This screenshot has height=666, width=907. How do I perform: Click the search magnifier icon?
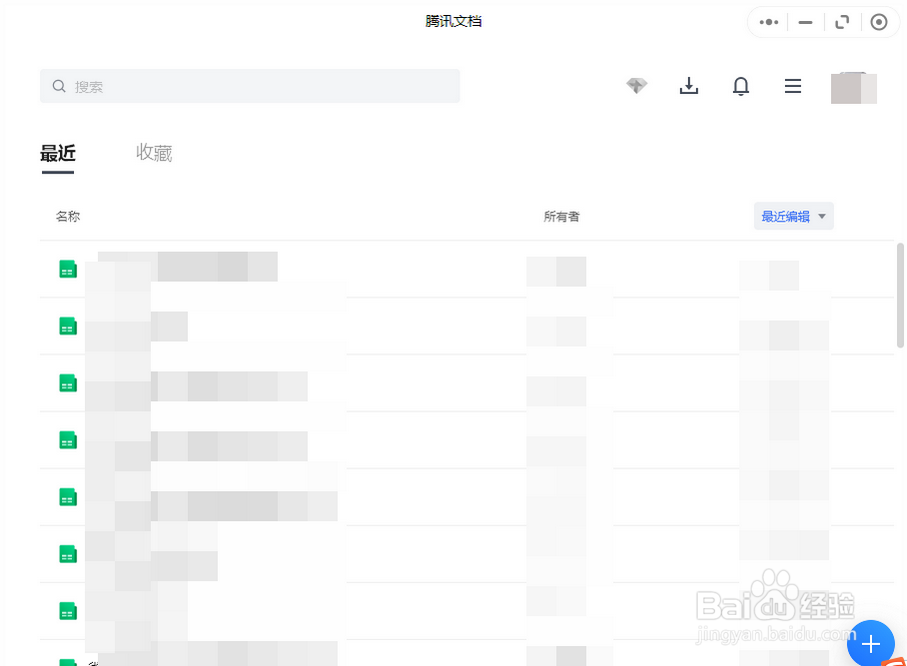[x=59, y=86]
